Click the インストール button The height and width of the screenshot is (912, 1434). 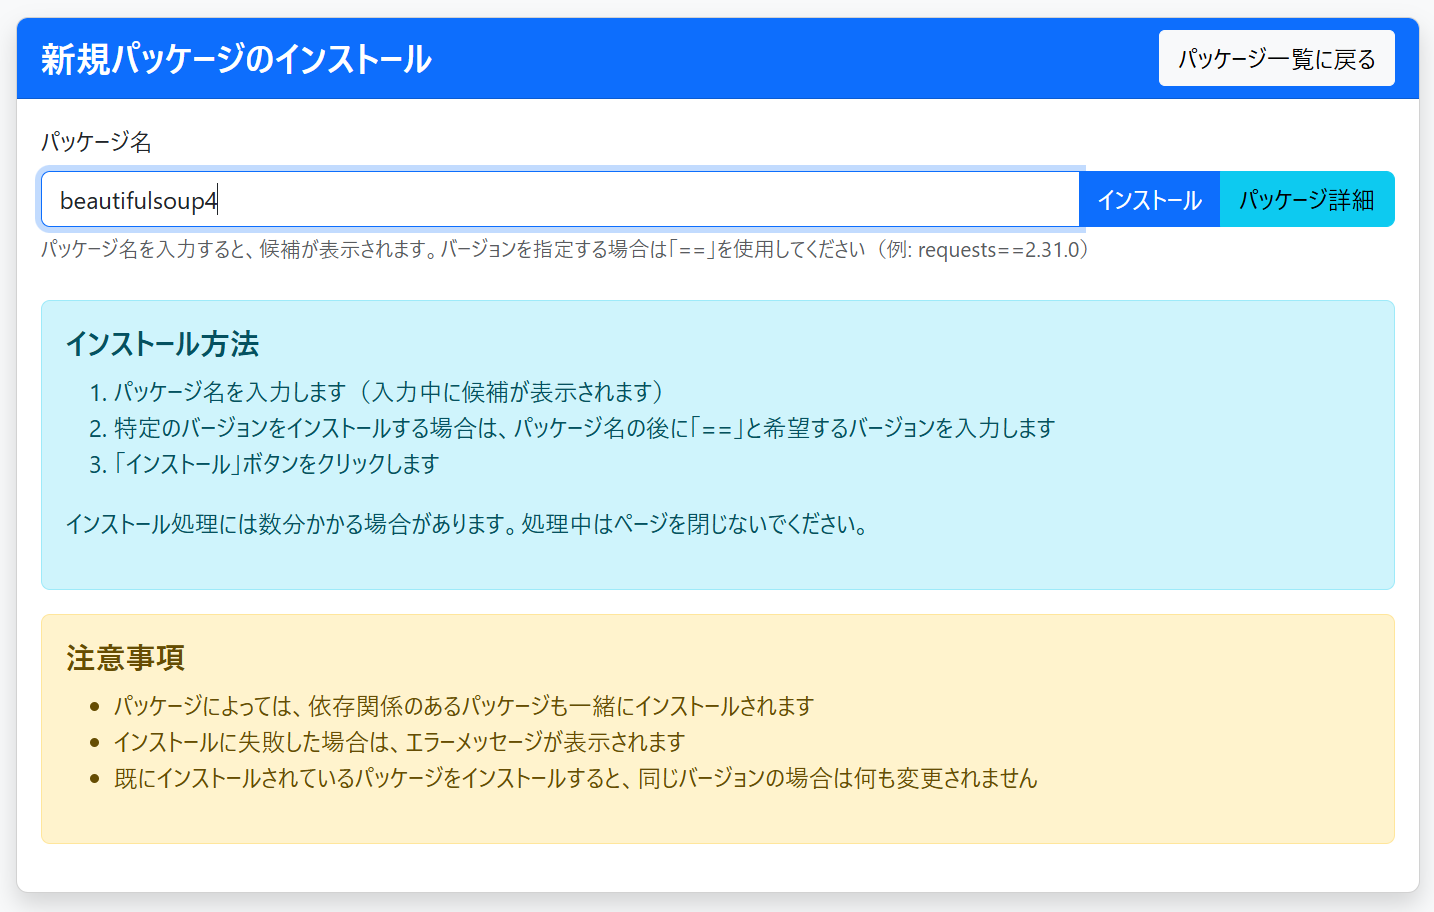(x=1149, y=198)
